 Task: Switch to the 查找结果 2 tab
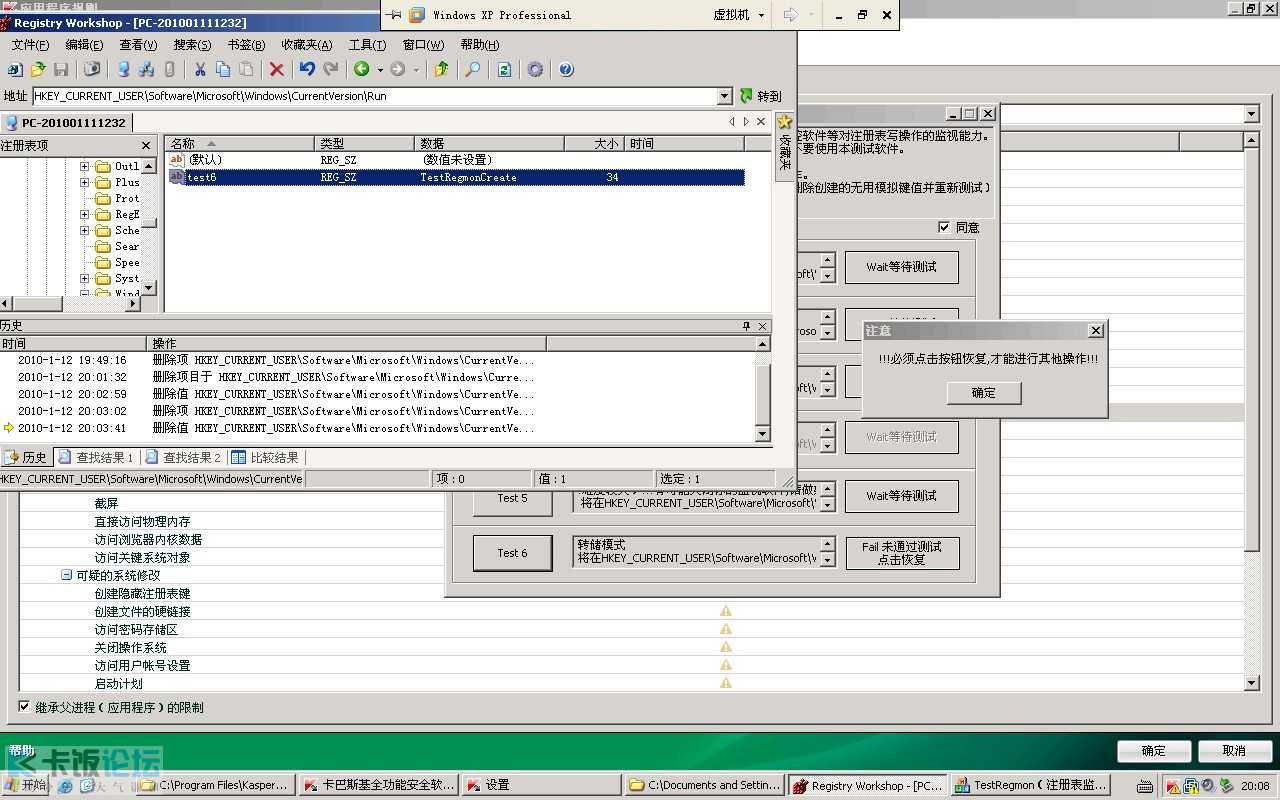click(183, 457)
